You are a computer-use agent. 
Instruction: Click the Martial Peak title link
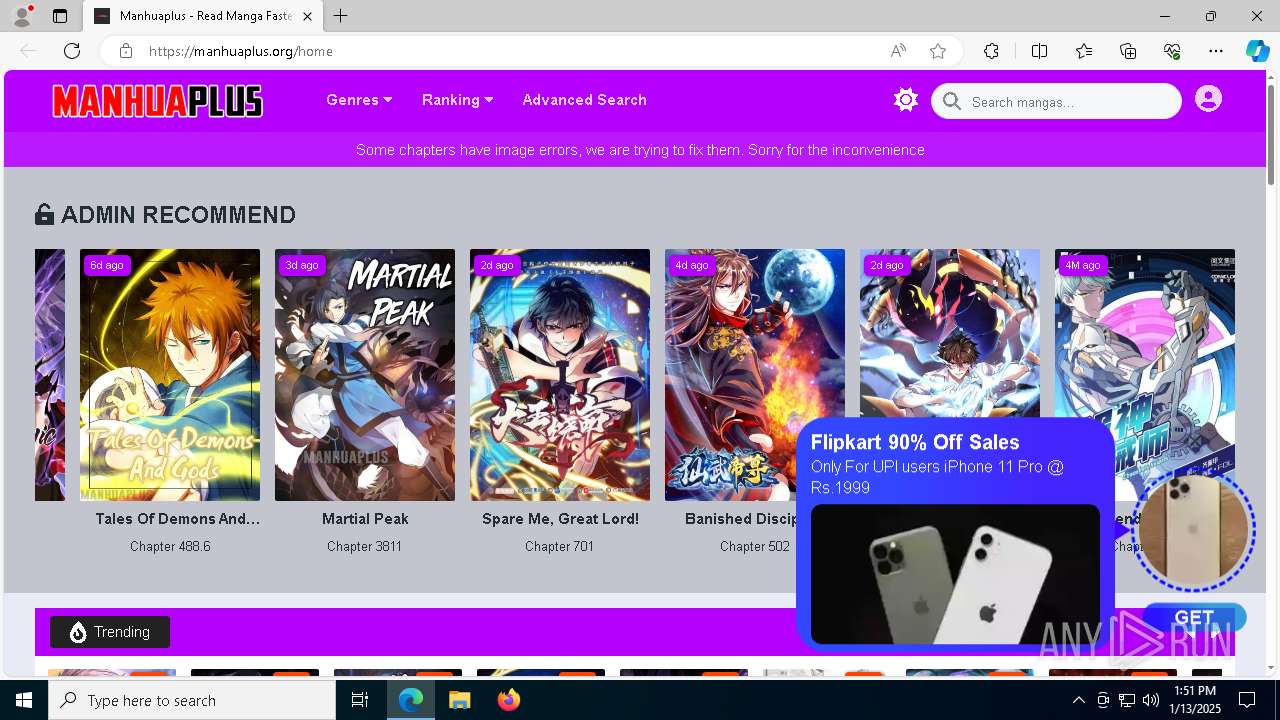(x=365, y=519)
